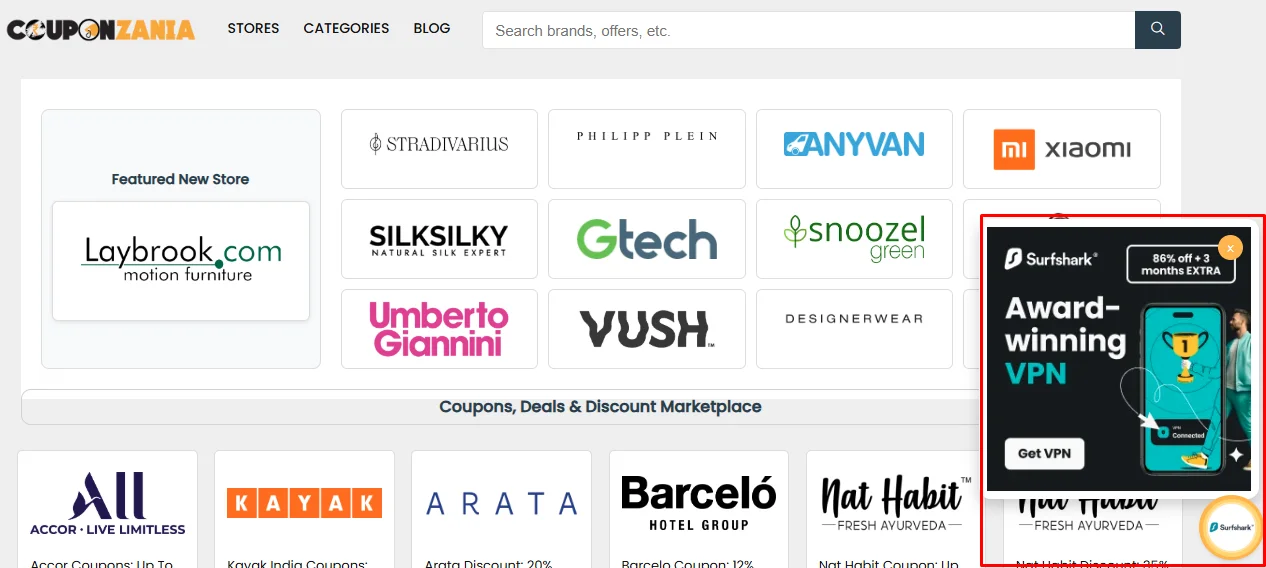Viewport: 1266px width, 568px height.
Task: Focus the search brands and offers field
Action: 808,30
